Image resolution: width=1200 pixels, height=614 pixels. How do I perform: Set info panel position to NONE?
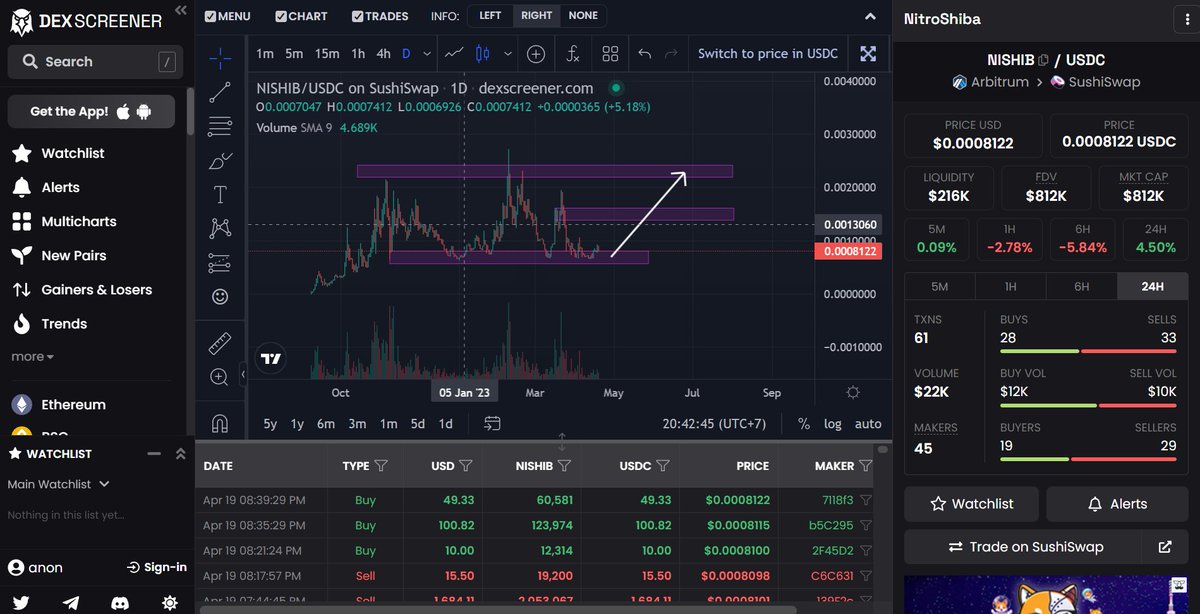583,16
